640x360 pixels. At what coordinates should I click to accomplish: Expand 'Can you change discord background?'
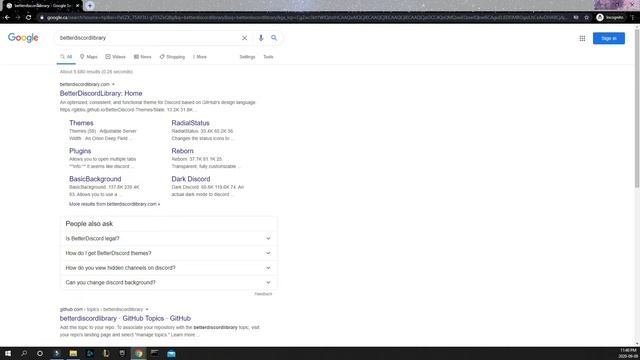168,282
